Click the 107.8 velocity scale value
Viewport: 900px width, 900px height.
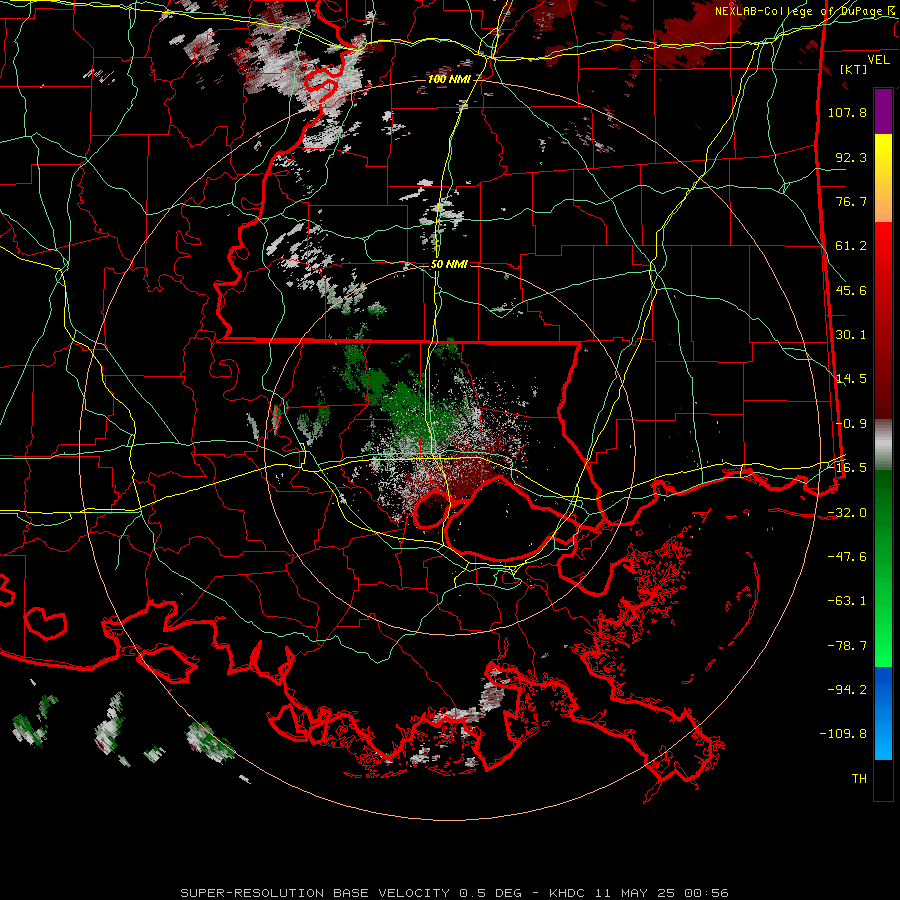(847, 112)
